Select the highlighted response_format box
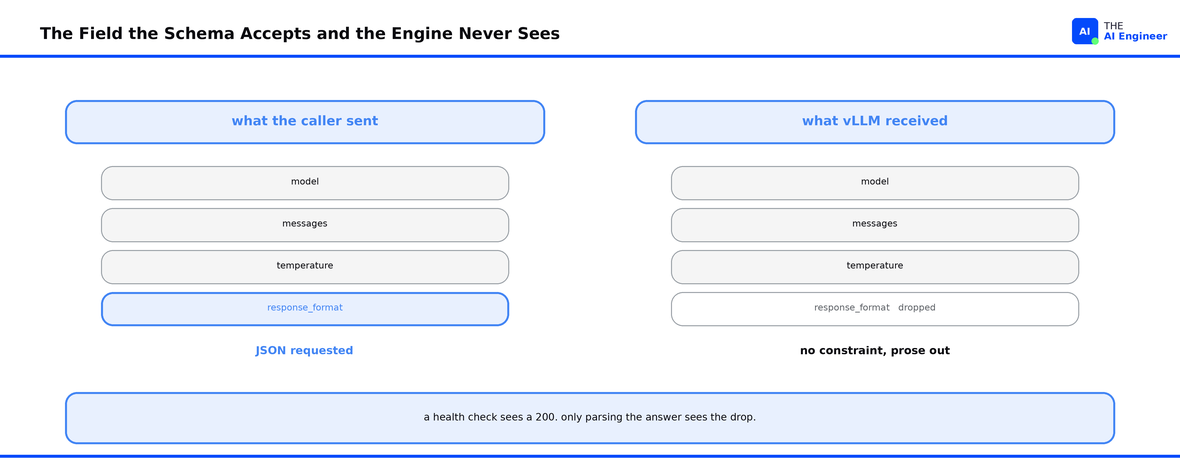The image size is (1180, 470). [305, 309]
